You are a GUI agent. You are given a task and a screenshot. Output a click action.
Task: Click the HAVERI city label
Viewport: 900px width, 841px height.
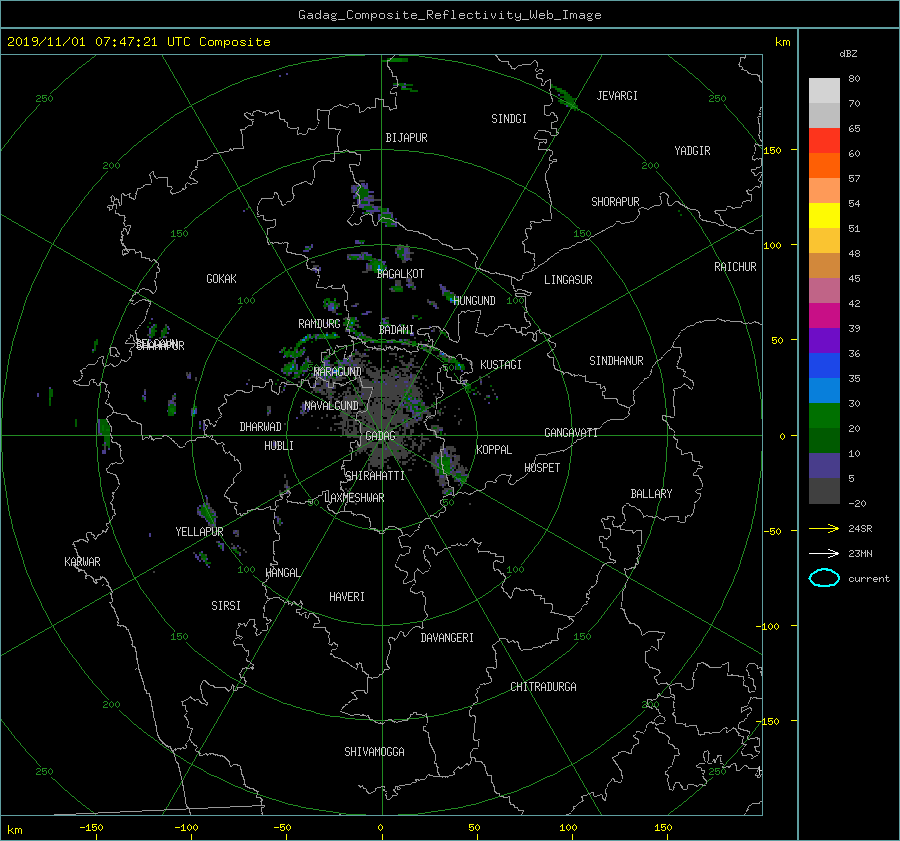point(347,597)
